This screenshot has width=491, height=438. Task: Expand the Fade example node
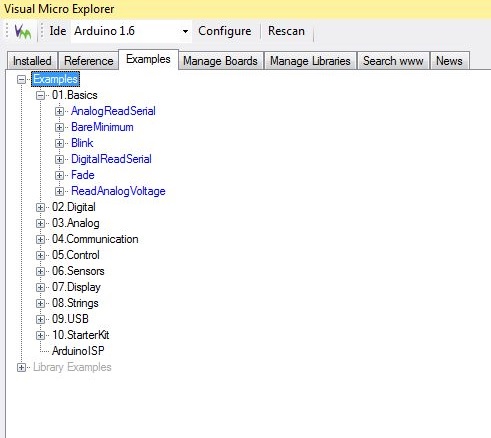tap(59, 175)
